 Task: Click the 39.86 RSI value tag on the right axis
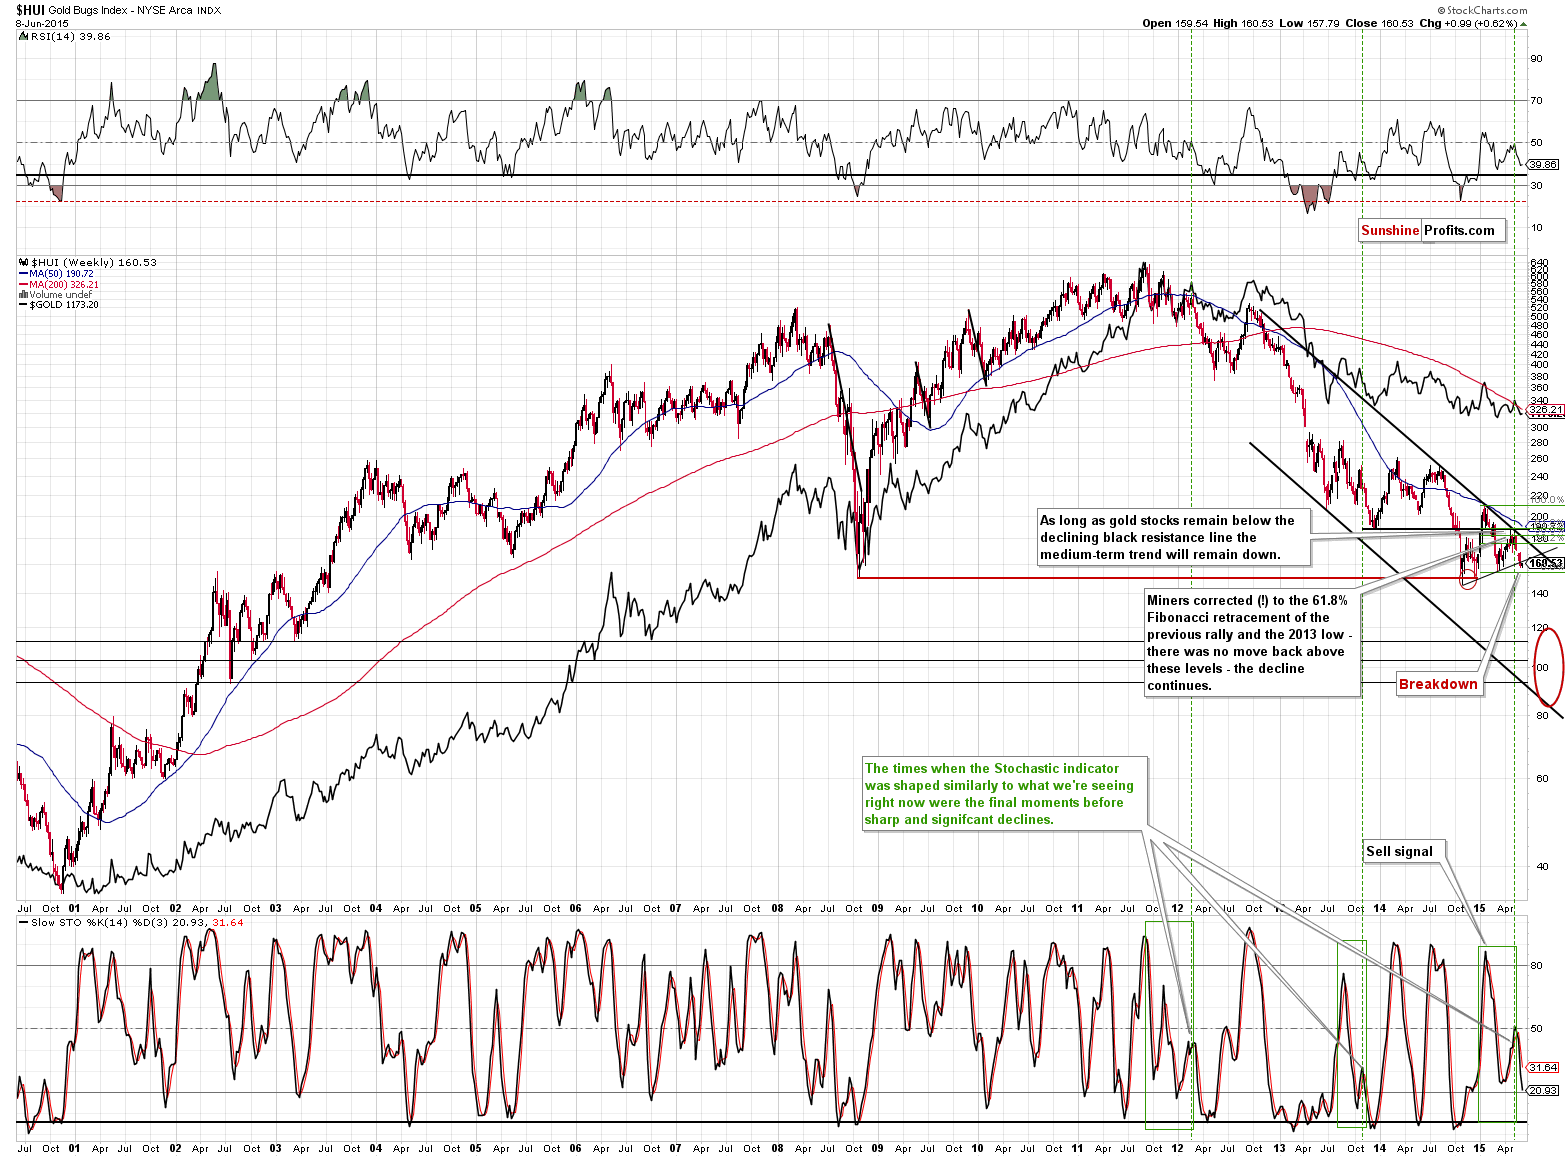tap(1543, 164)
